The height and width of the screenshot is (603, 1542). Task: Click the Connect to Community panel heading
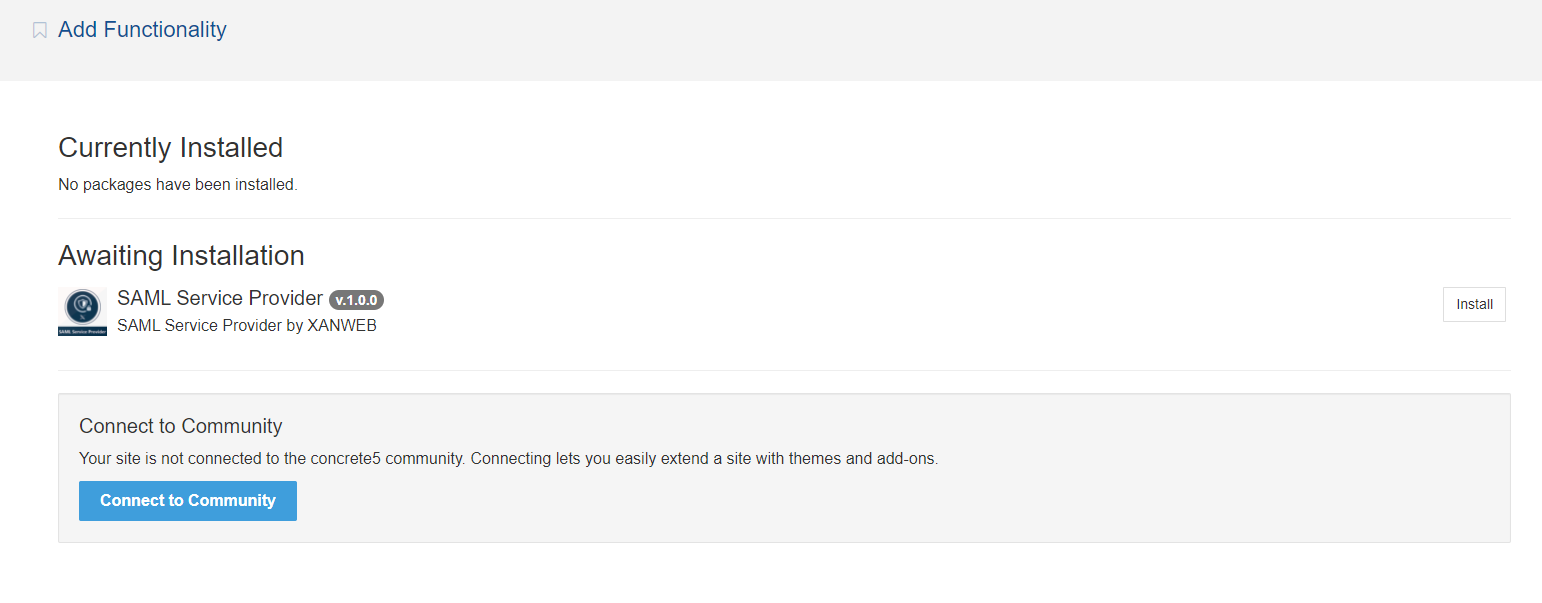click(x=180, y=426)
